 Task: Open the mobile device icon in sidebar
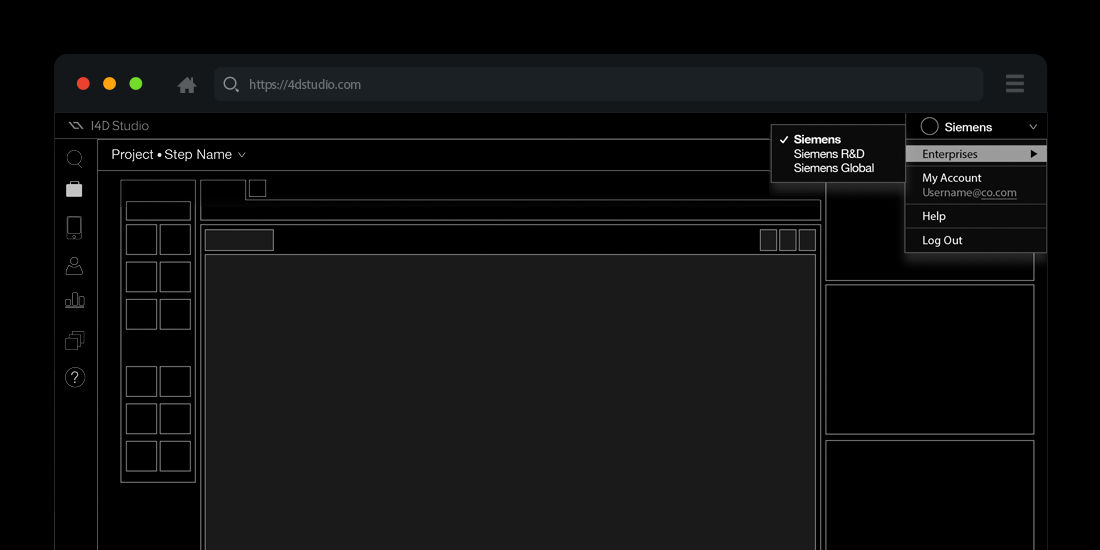point(74,228)
